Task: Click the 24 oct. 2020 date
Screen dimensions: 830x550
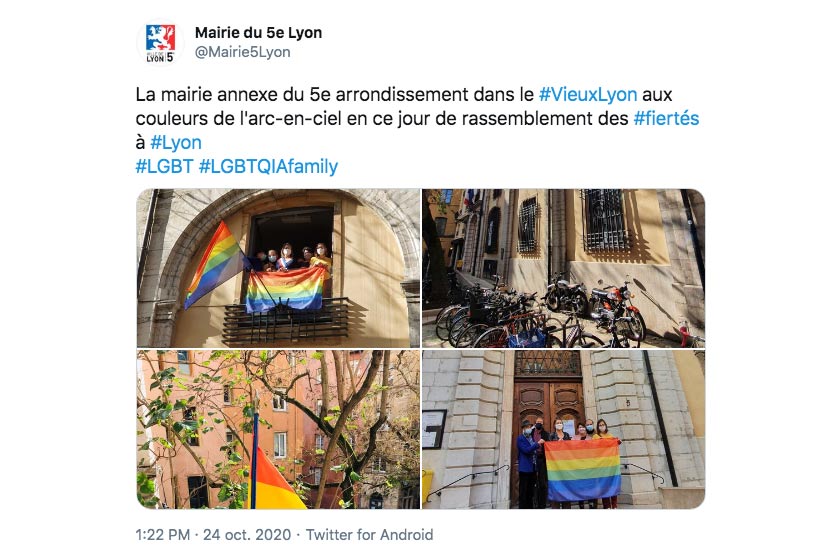Action: pyautogui.click(x=247, y=535)
